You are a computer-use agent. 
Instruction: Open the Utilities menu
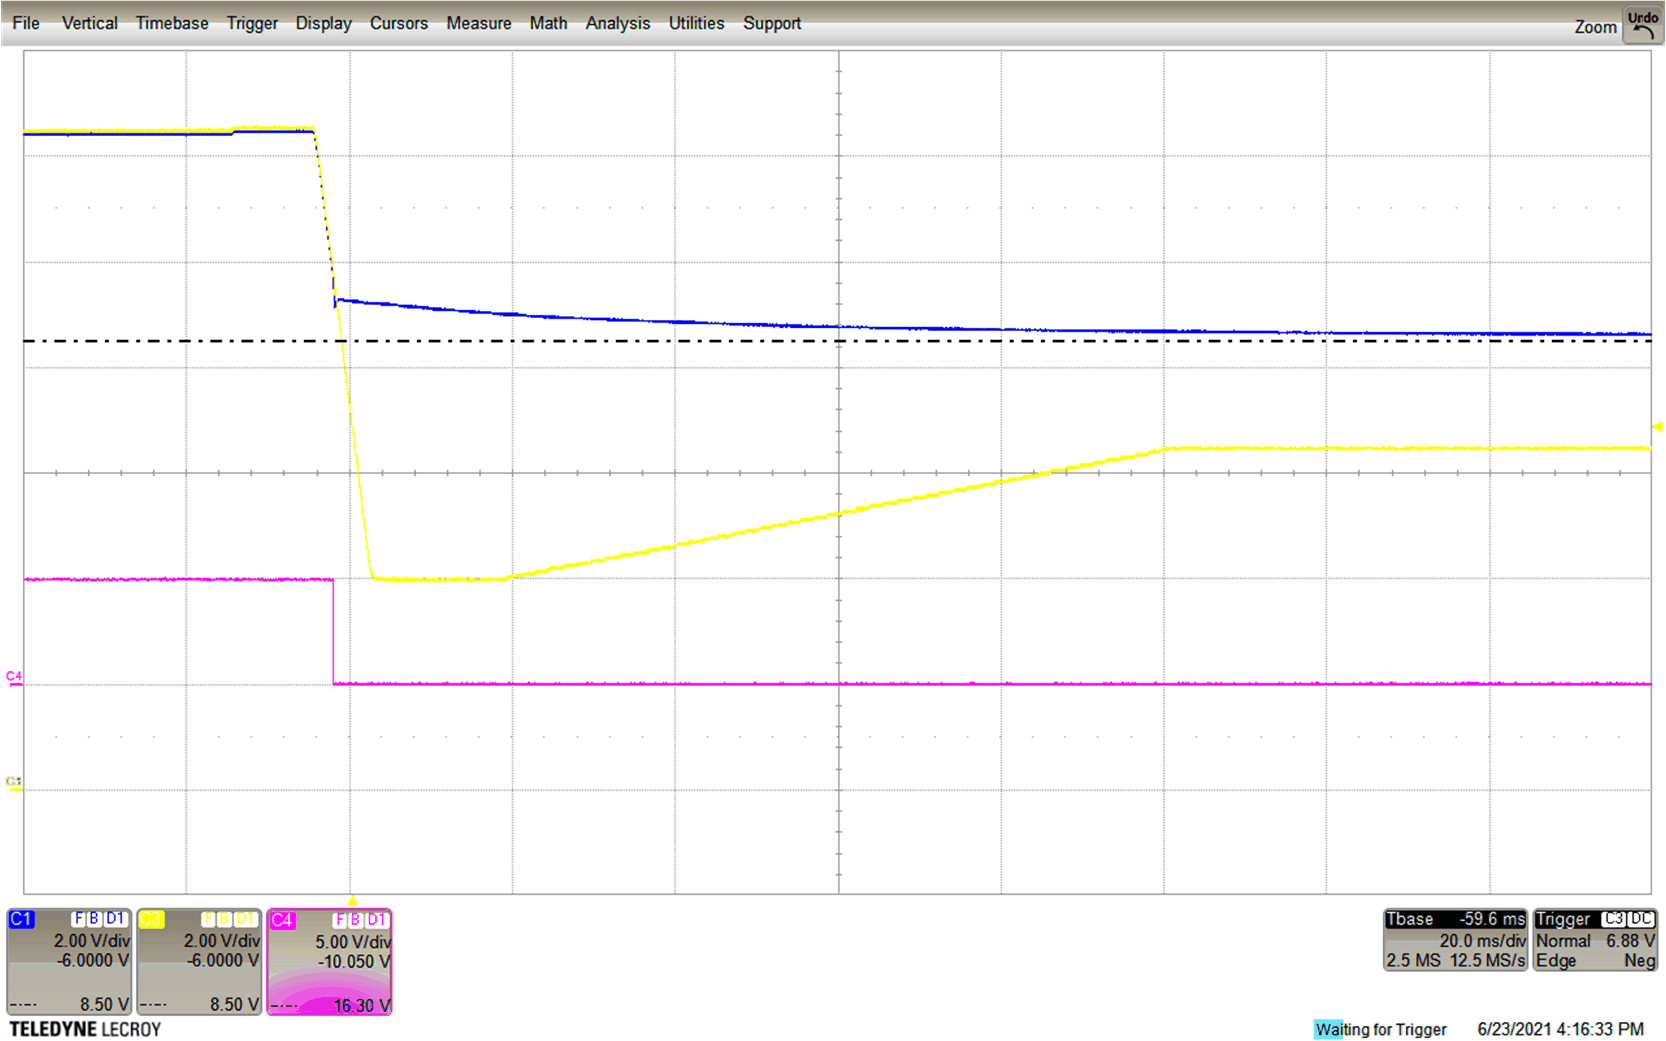(696, 23)
